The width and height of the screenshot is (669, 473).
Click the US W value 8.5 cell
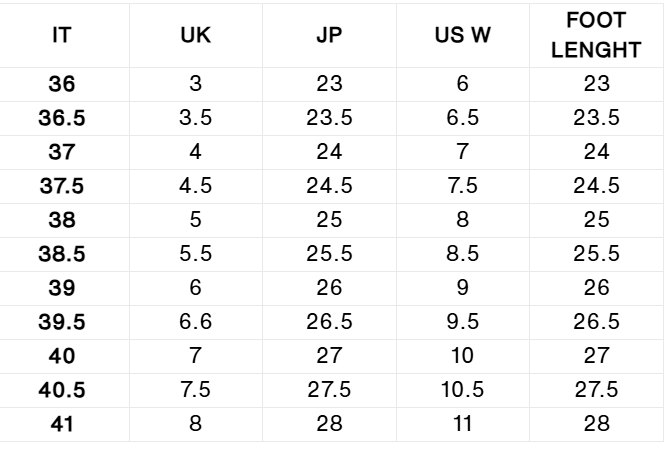462,254
